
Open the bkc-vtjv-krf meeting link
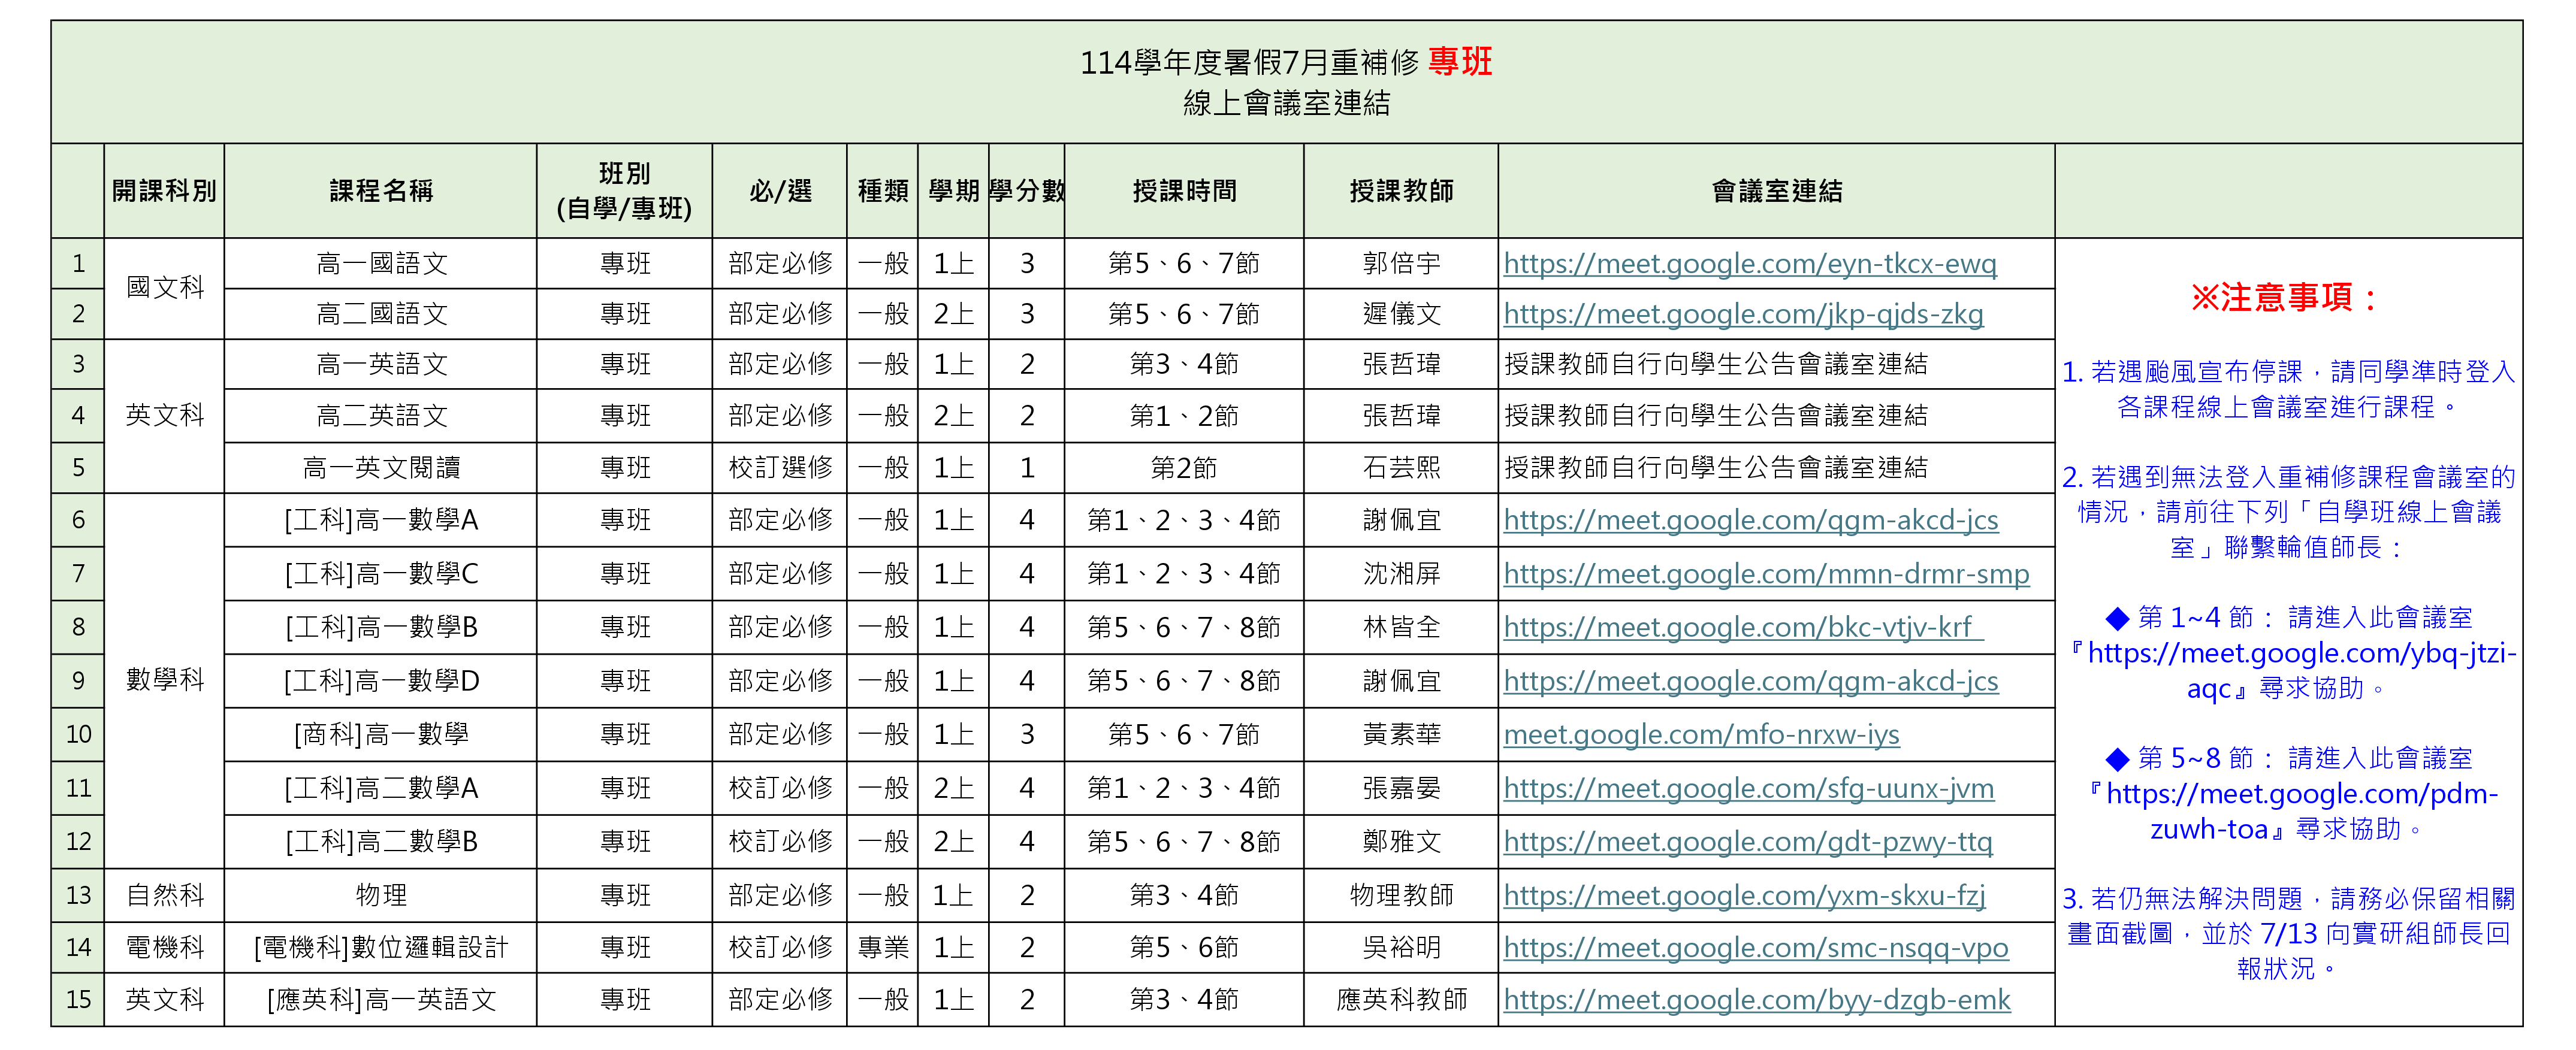click(1743, 627)
